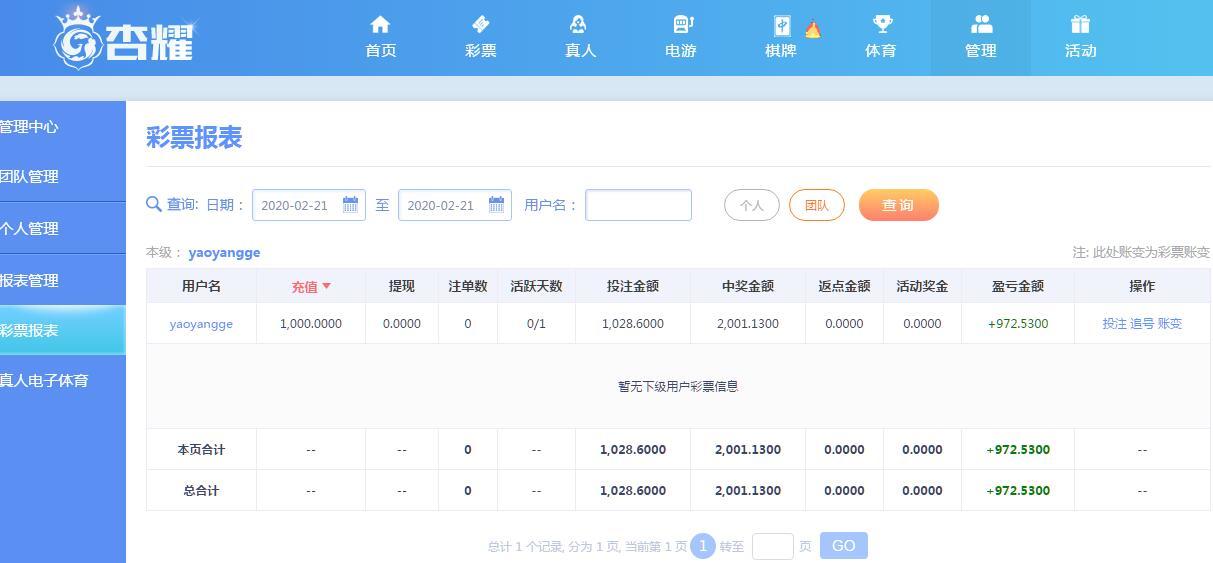Open the 电游 slot machine icon
Image resolution: width=1213 pixels, height=563 pixels.
pyautogui.click(x=681, y=25)
